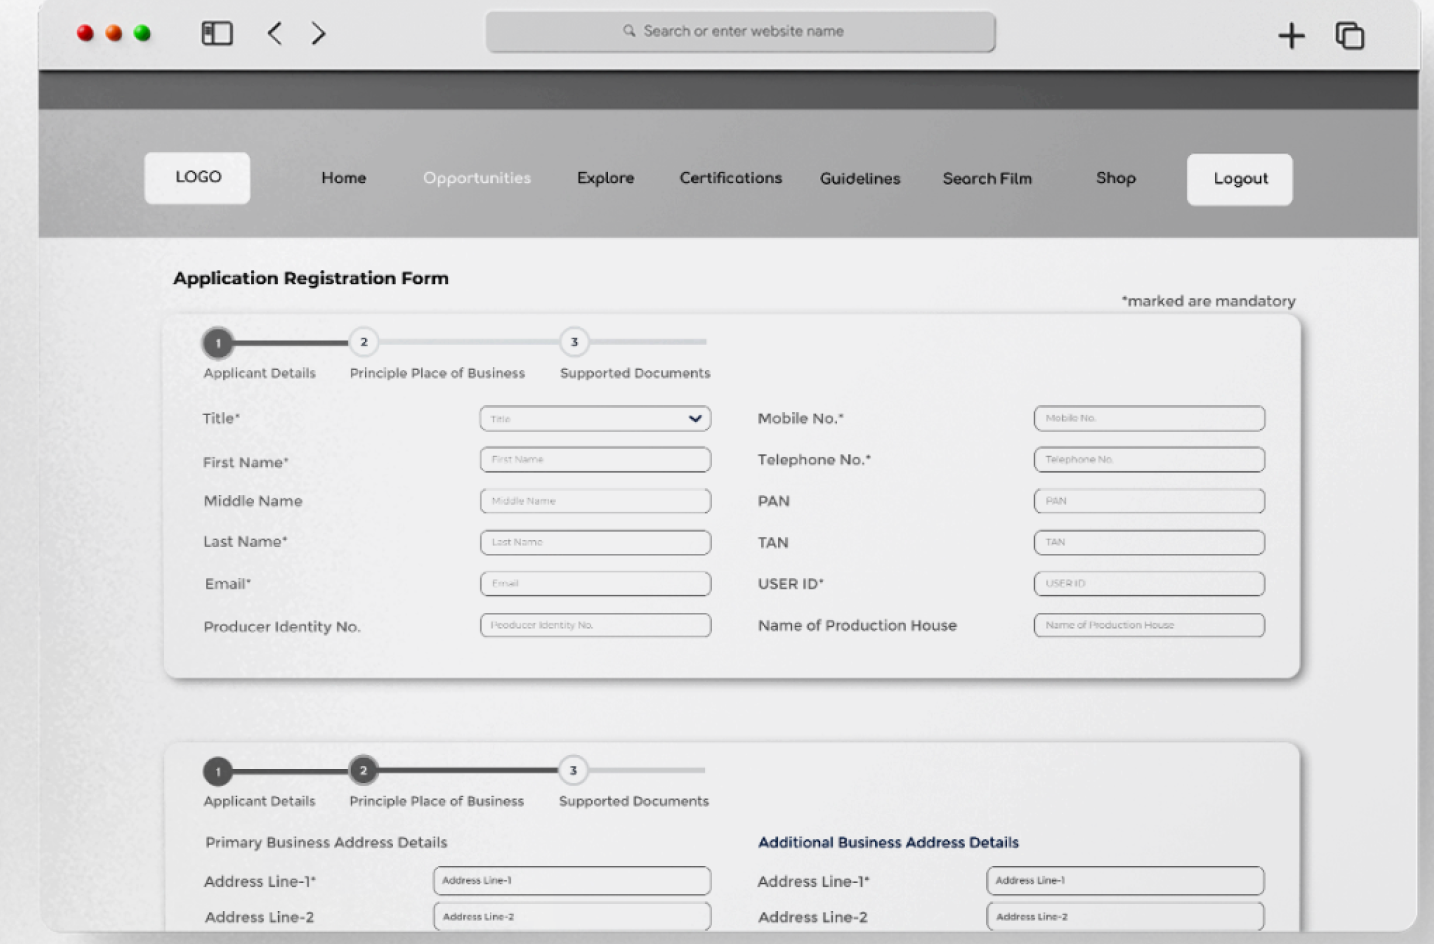Click the Producer Identity No. field label
The image size is (1434, 944).
pyautogui.click(x=282, y=627)
